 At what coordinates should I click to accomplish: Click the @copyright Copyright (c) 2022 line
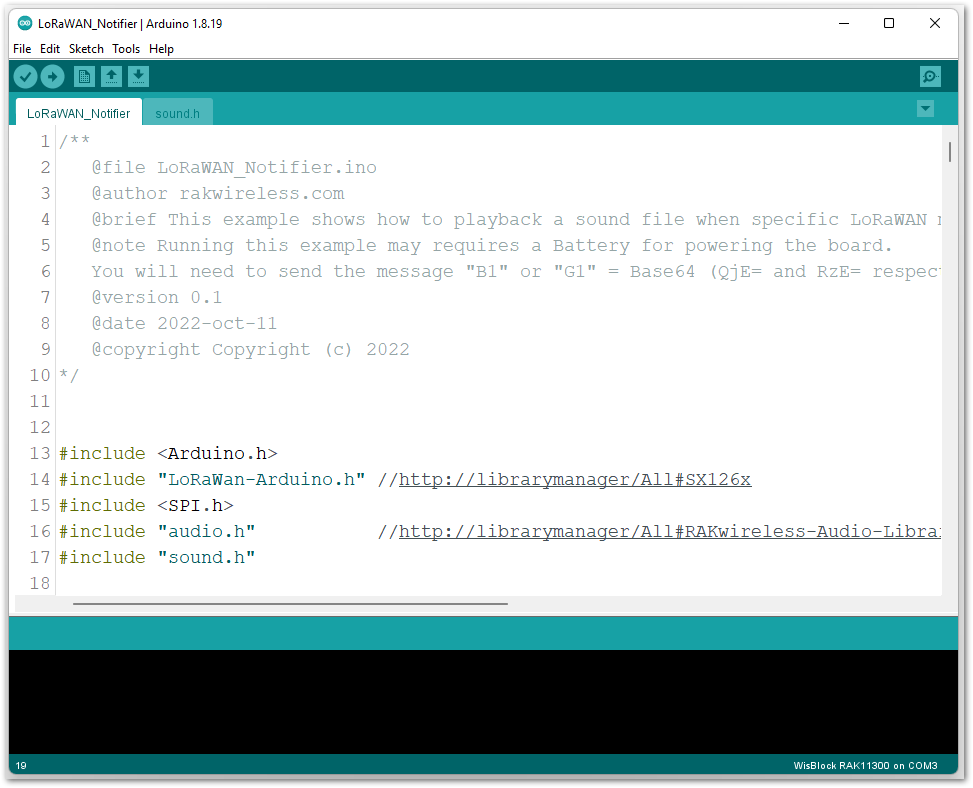(x=250, y=350)
